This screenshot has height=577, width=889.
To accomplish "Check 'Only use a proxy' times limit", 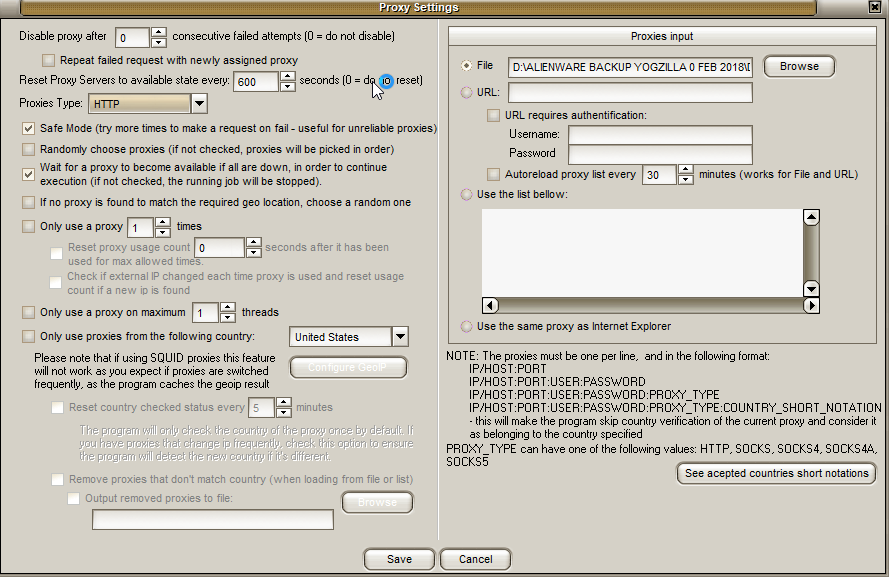I will pyautogui.click(x=28, y=227).
